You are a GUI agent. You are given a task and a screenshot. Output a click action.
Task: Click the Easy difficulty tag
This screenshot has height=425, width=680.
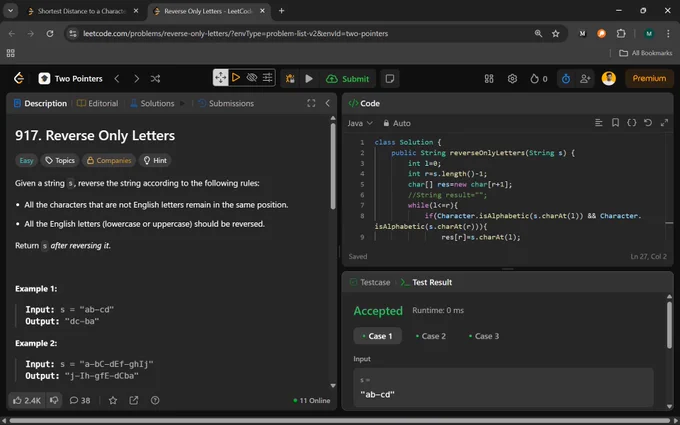[26, 160]
